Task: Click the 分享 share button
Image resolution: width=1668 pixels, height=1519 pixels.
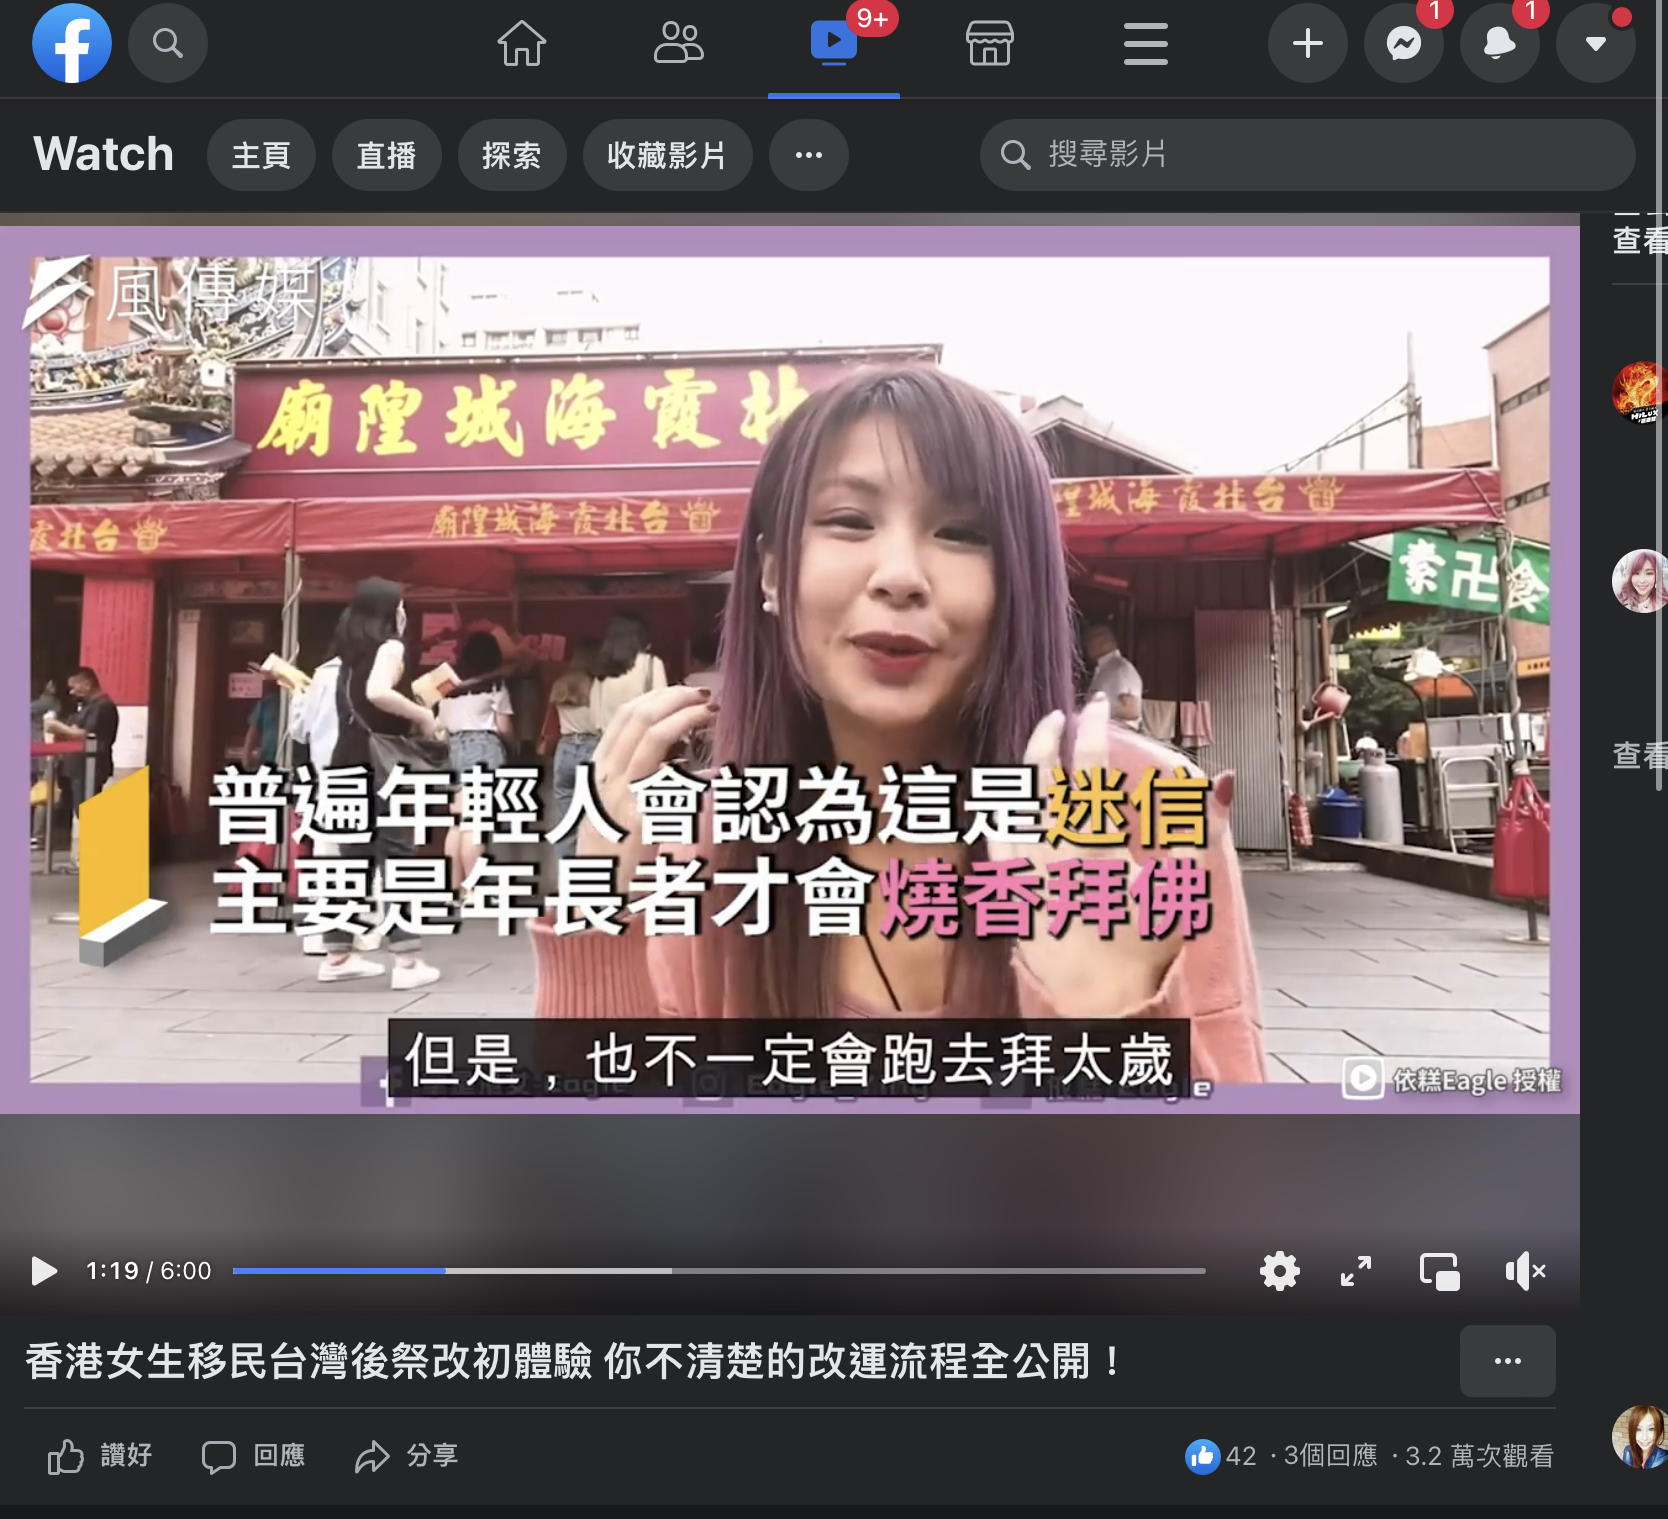Action: (406, 1457)
